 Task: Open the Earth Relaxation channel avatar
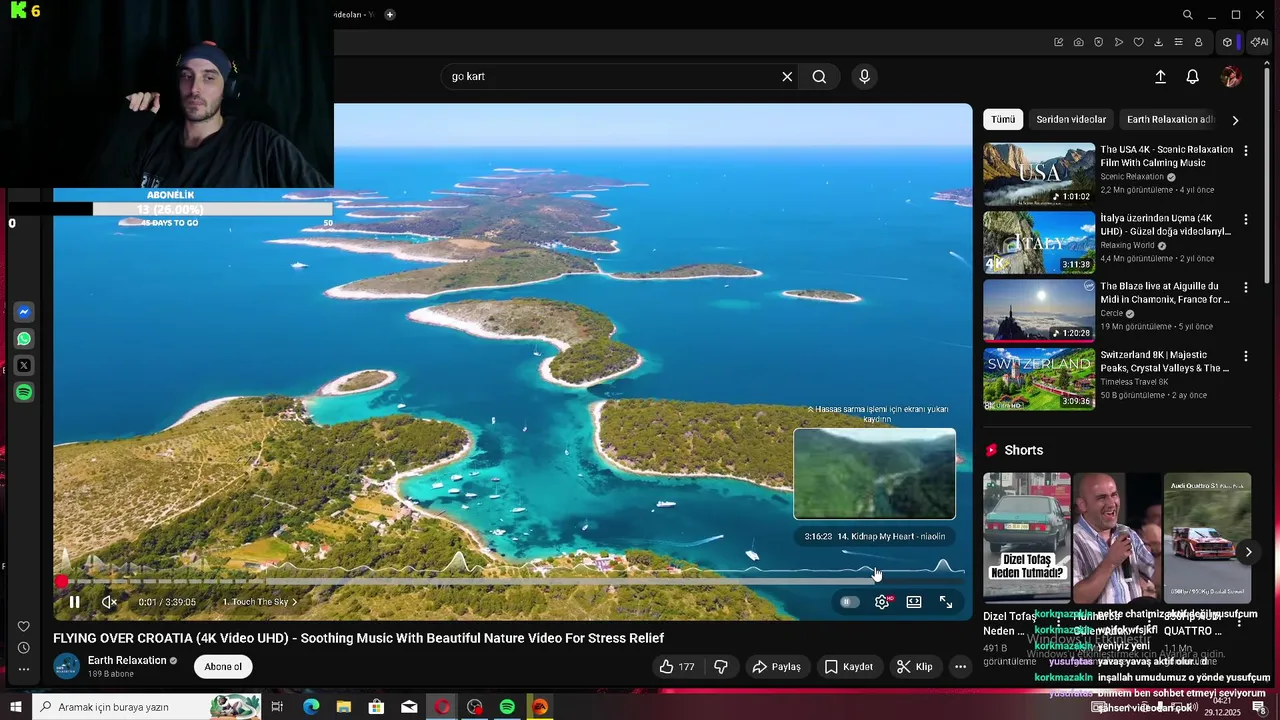click(x=67, y=666)
